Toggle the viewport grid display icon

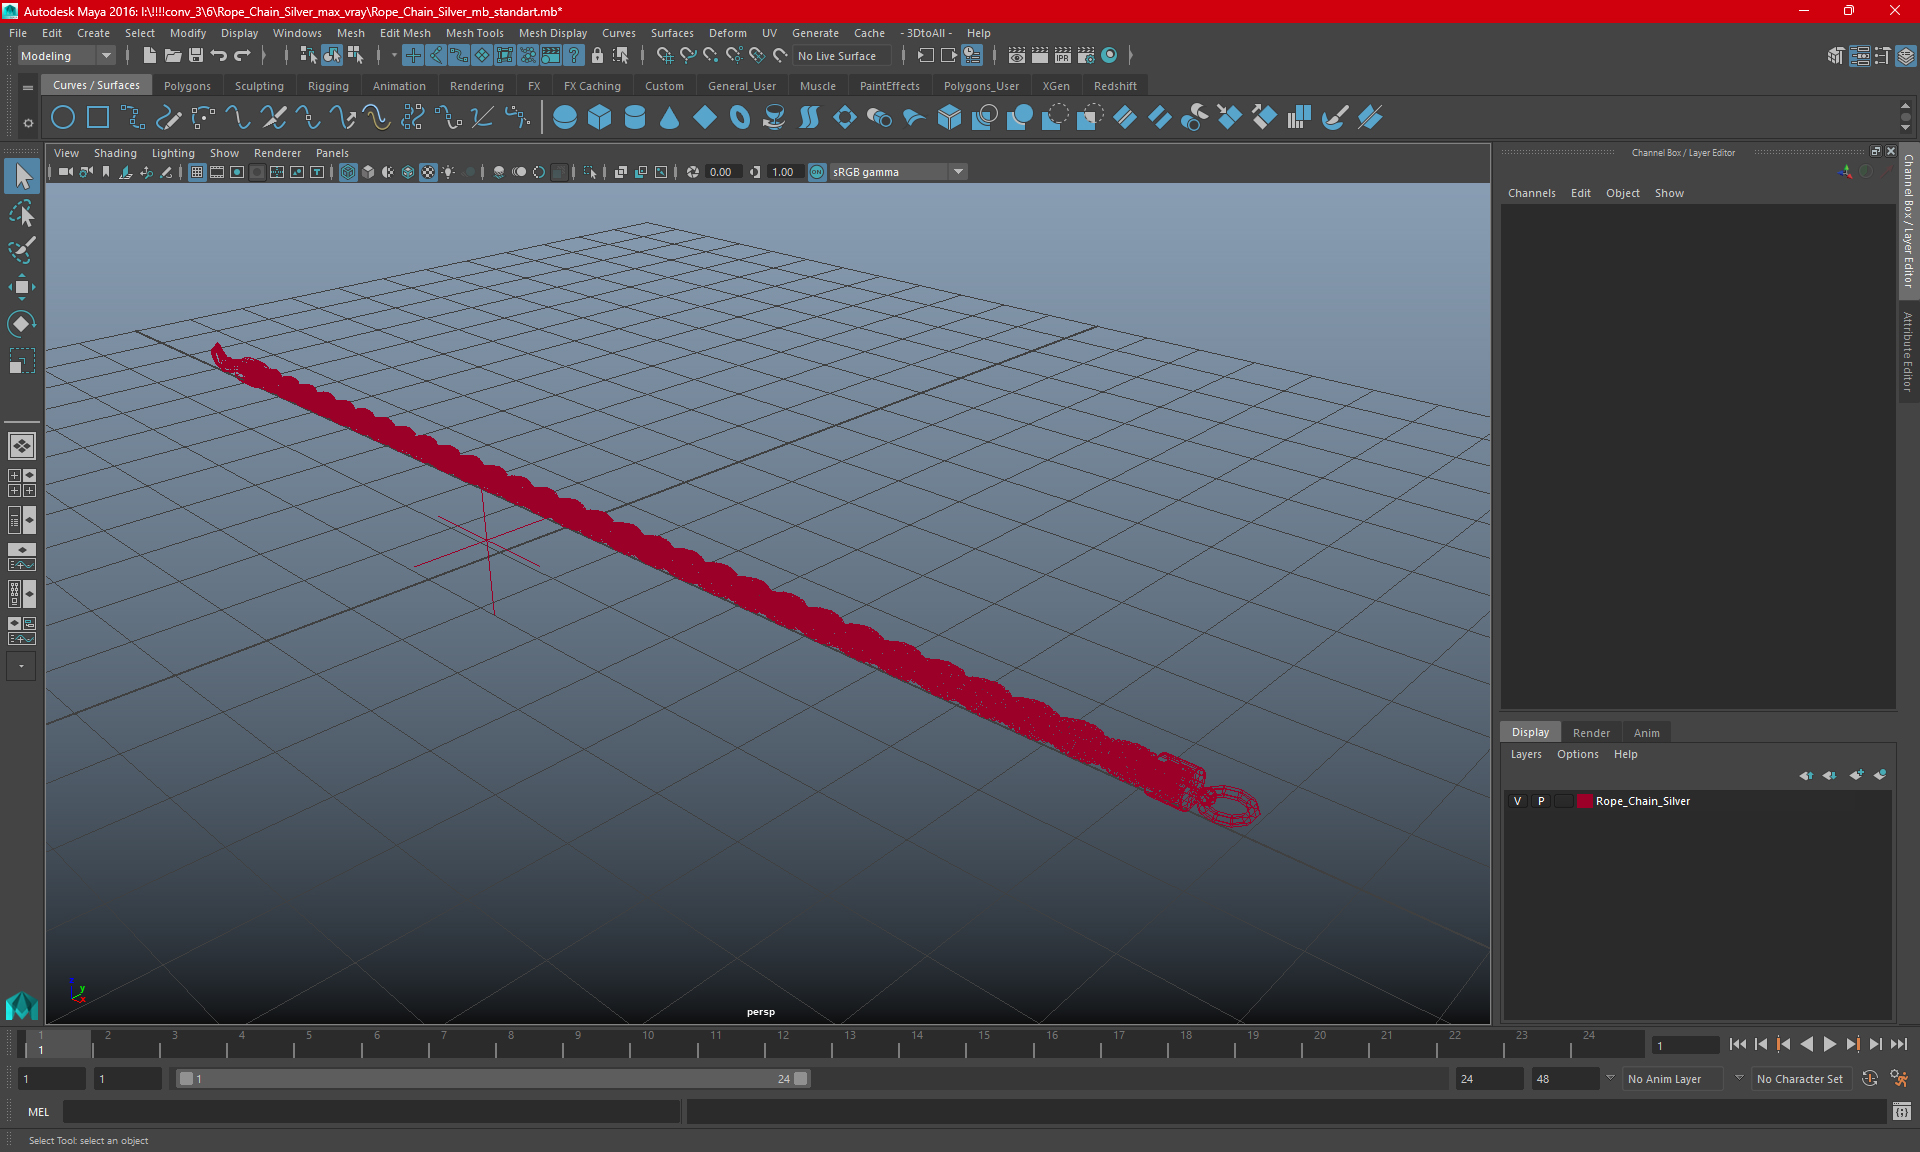[x=197, y=172]
